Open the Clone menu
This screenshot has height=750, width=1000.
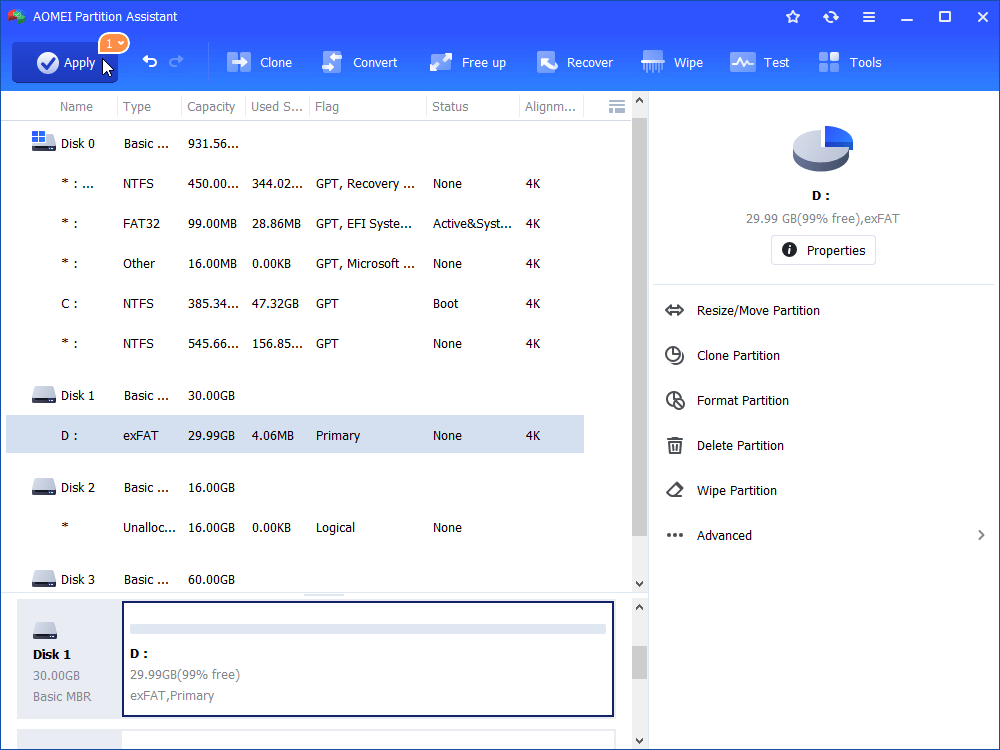click(260, 62)
